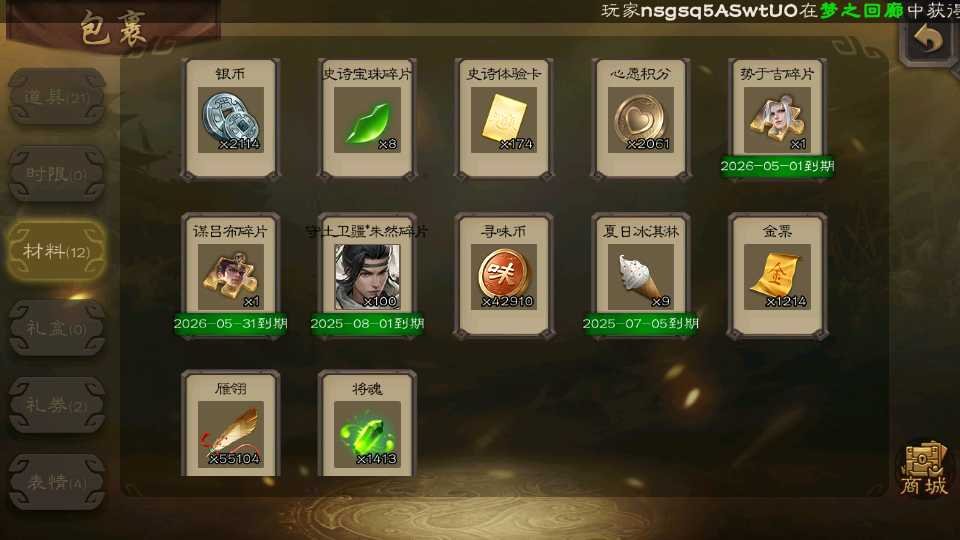Select the 银币 silver coin item
This screenshot has height=540, width=960.
[230, 119]
